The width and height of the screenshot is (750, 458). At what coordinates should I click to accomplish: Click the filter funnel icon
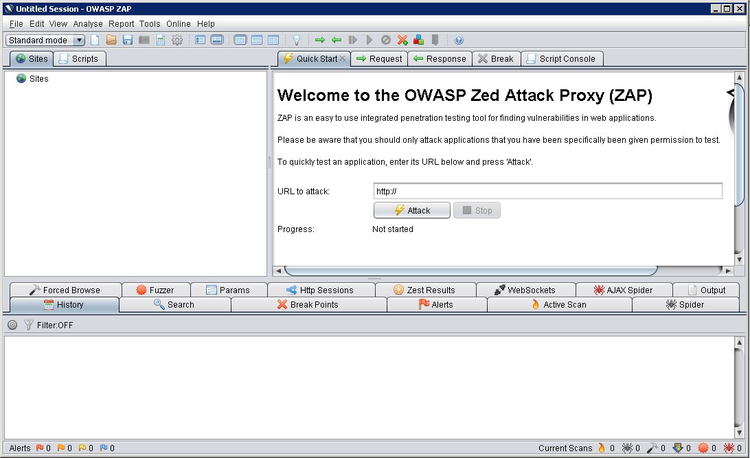29,325
